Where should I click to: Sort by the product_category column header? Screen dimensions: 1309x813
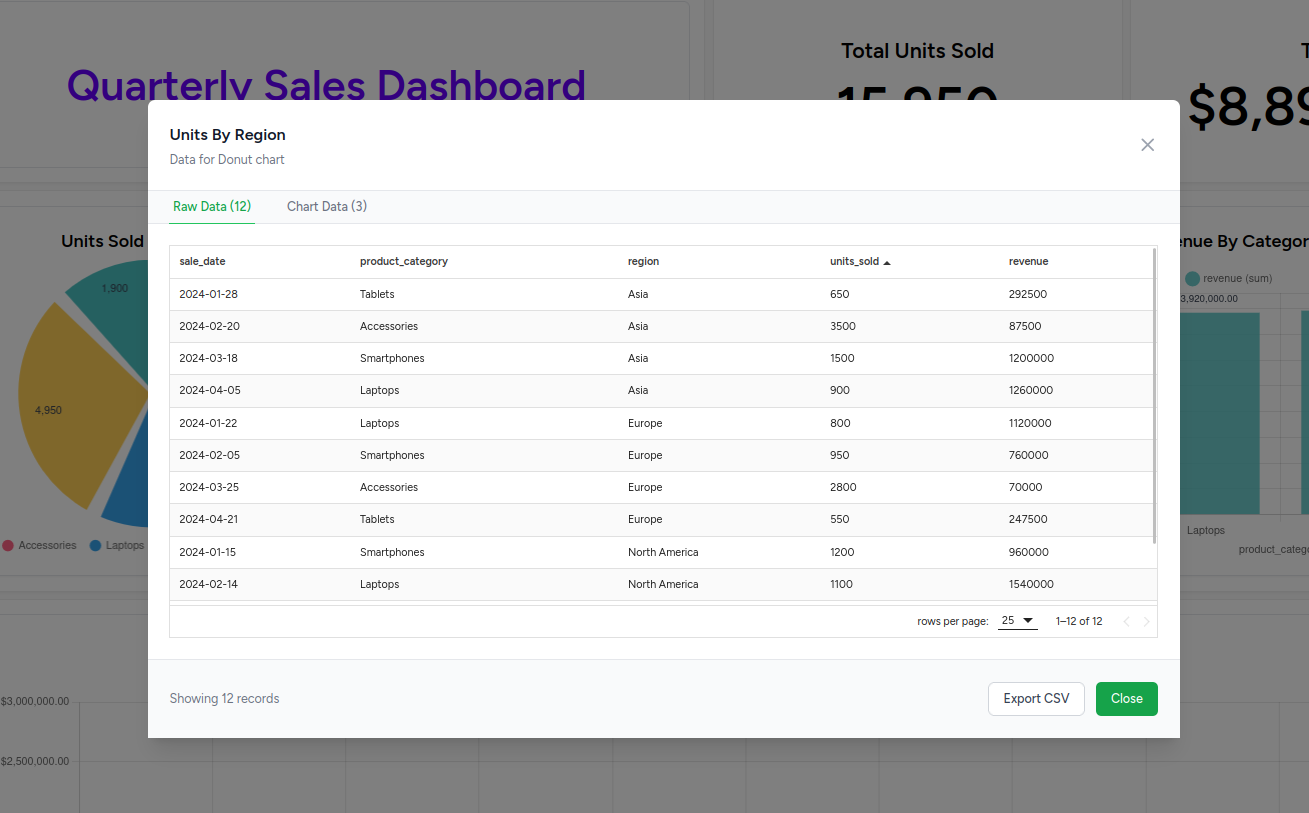tap(403, 262)
